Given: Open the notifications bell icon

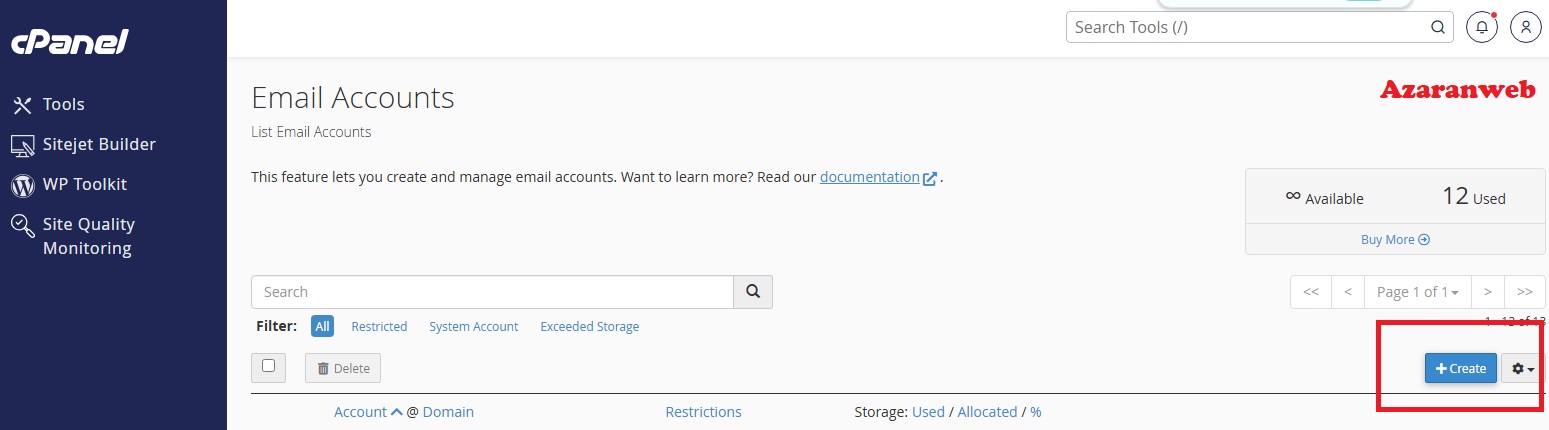Looking at the screenshot, I should [1482, 28].
